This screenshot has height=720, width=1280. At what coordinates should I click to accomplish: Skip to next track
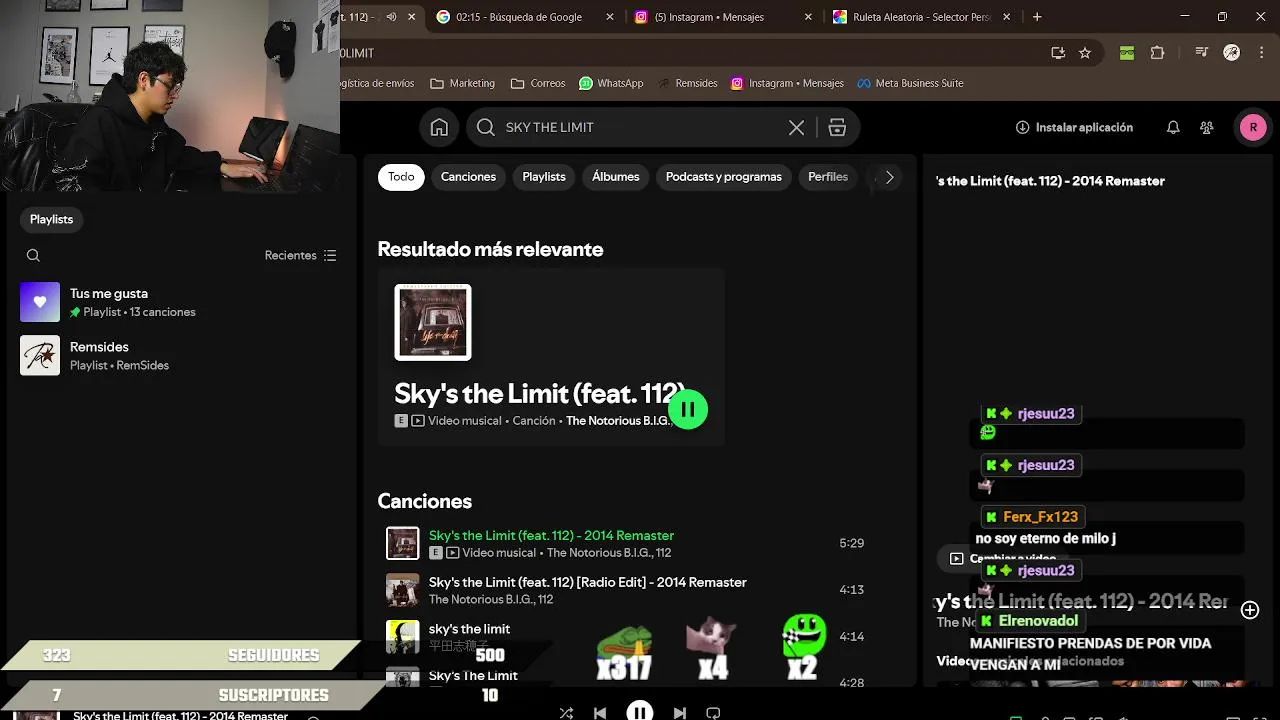(x=680, y=713)
